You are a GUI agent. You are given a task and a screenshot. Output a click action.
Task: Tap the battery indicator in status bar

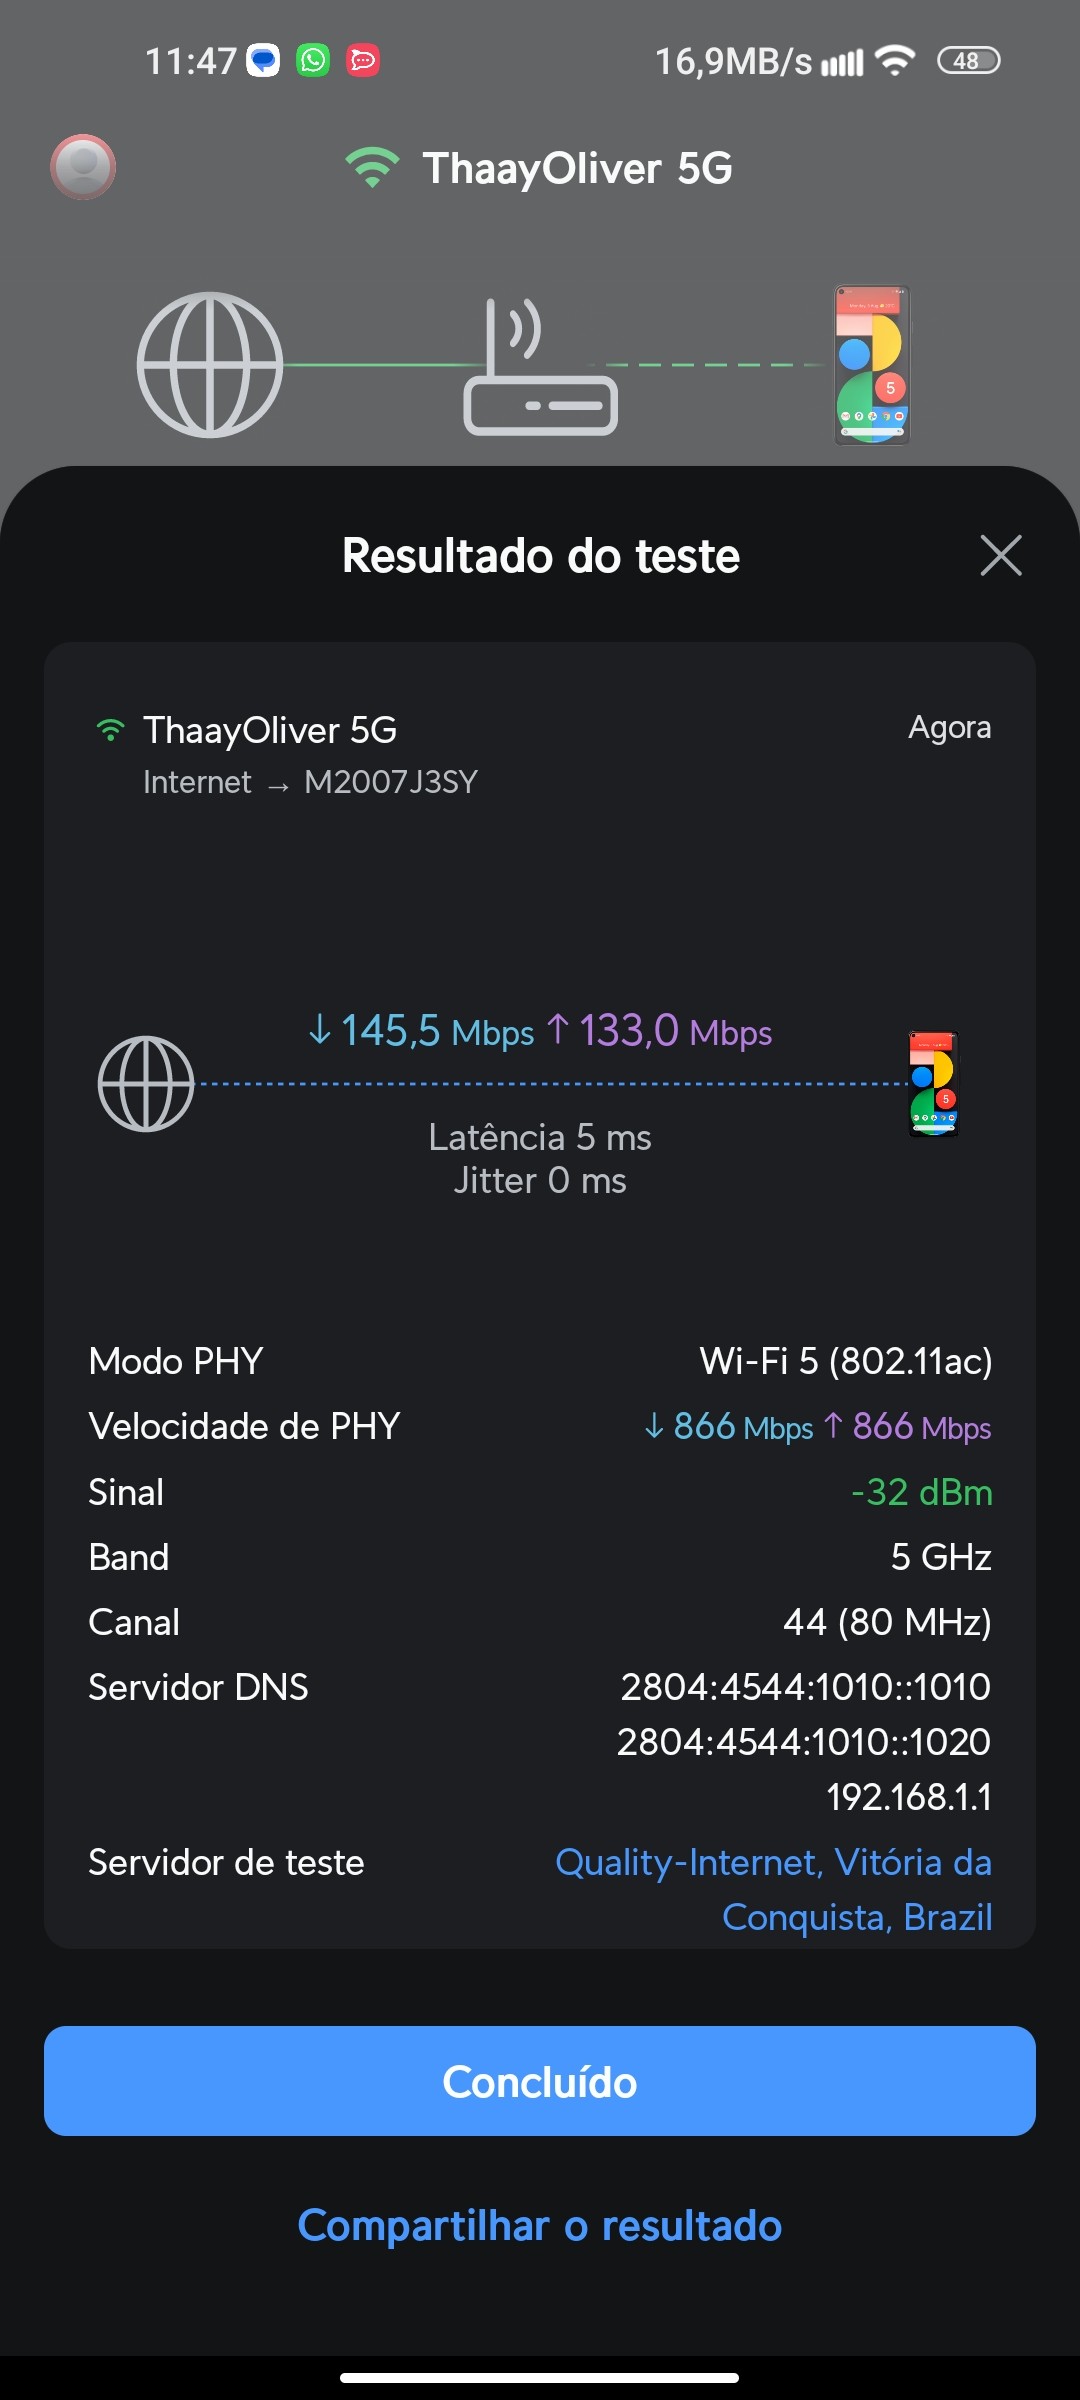[968, 61]
